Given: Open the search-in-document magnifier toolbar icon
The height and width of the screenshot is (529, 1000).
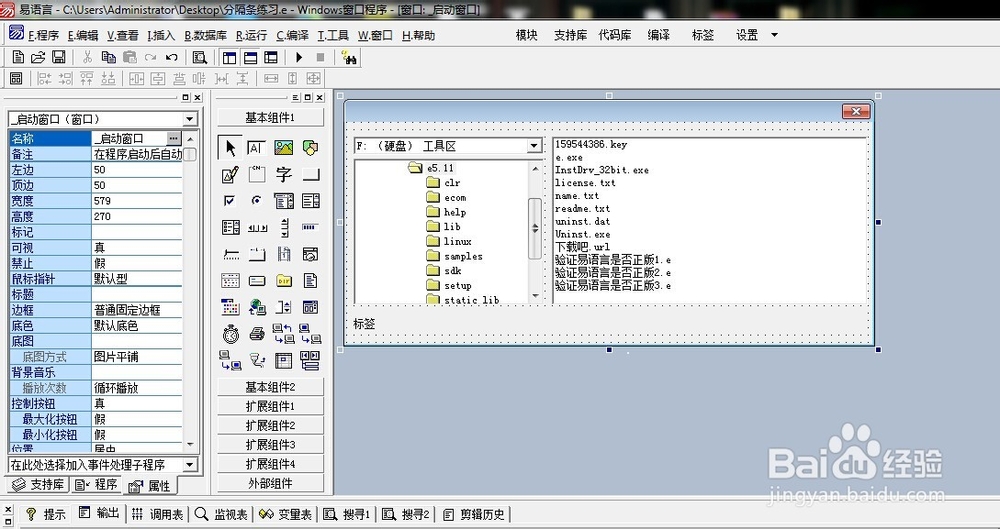Looking at the screenshot, I should pyautogui.click(x=200, y=57).
